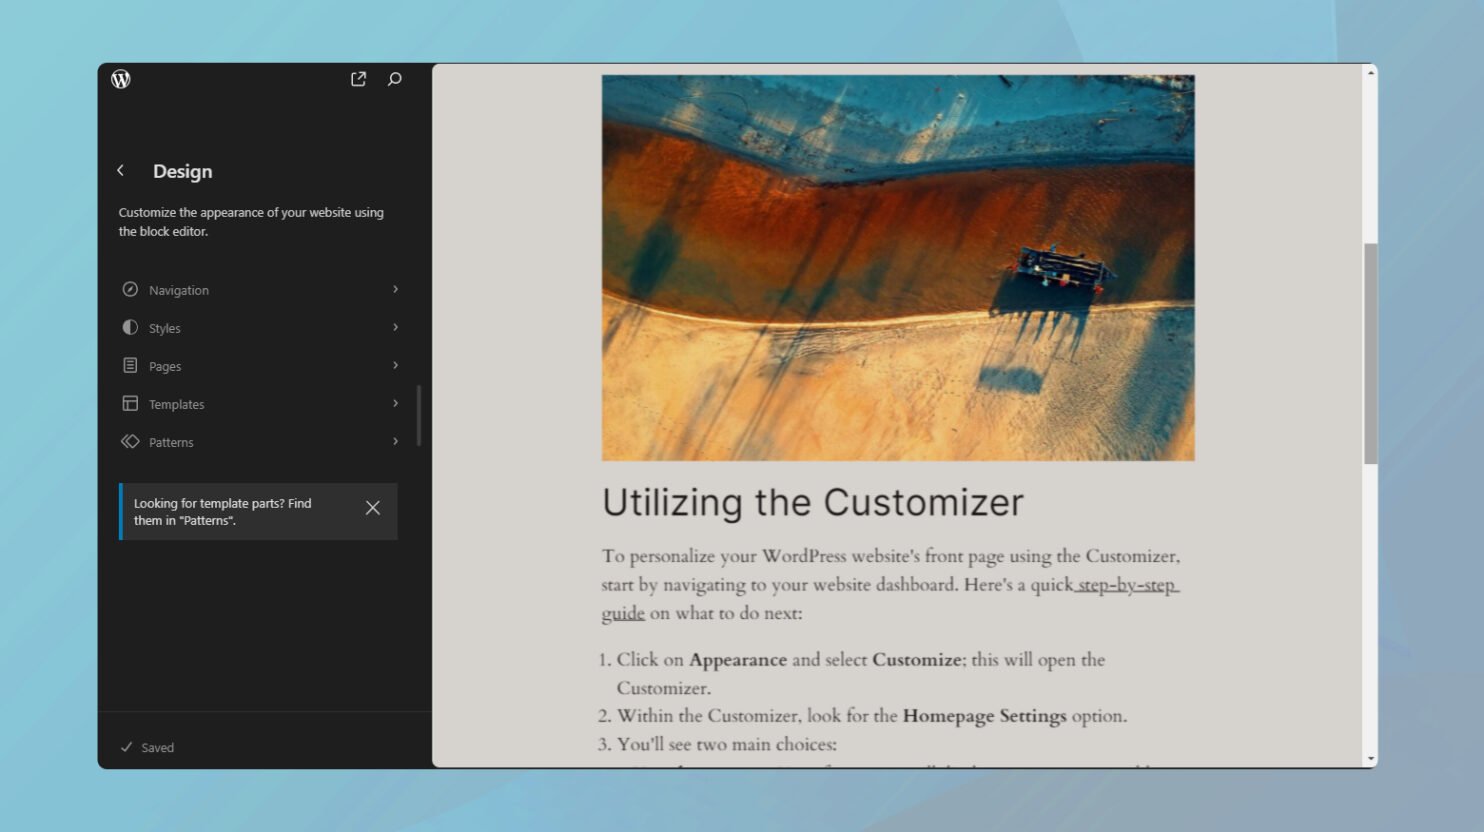
Task: Click the Styles half-circle icon
Action: 130,327
